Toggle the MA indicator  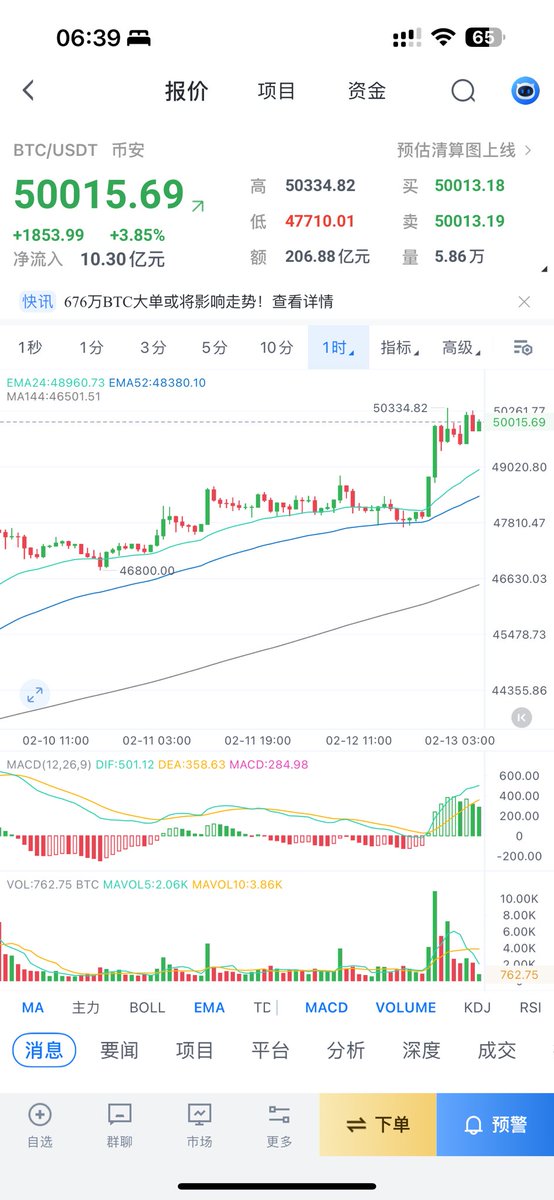pos(33,1007)
